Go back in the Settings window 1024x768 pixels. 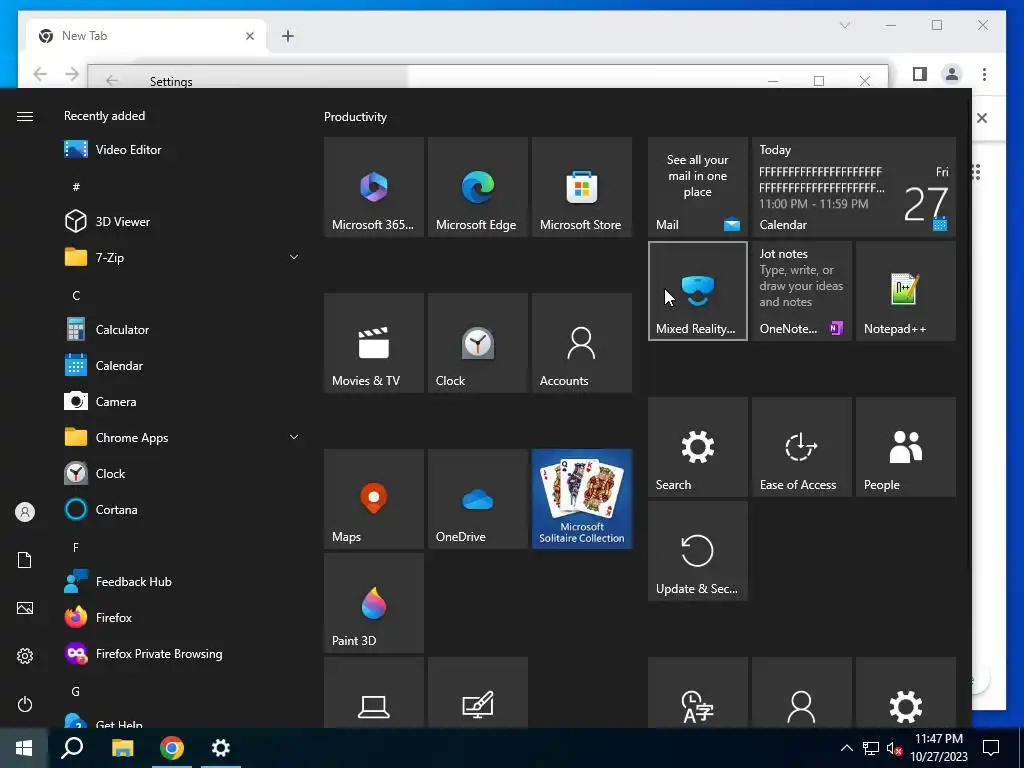[112, 80]
